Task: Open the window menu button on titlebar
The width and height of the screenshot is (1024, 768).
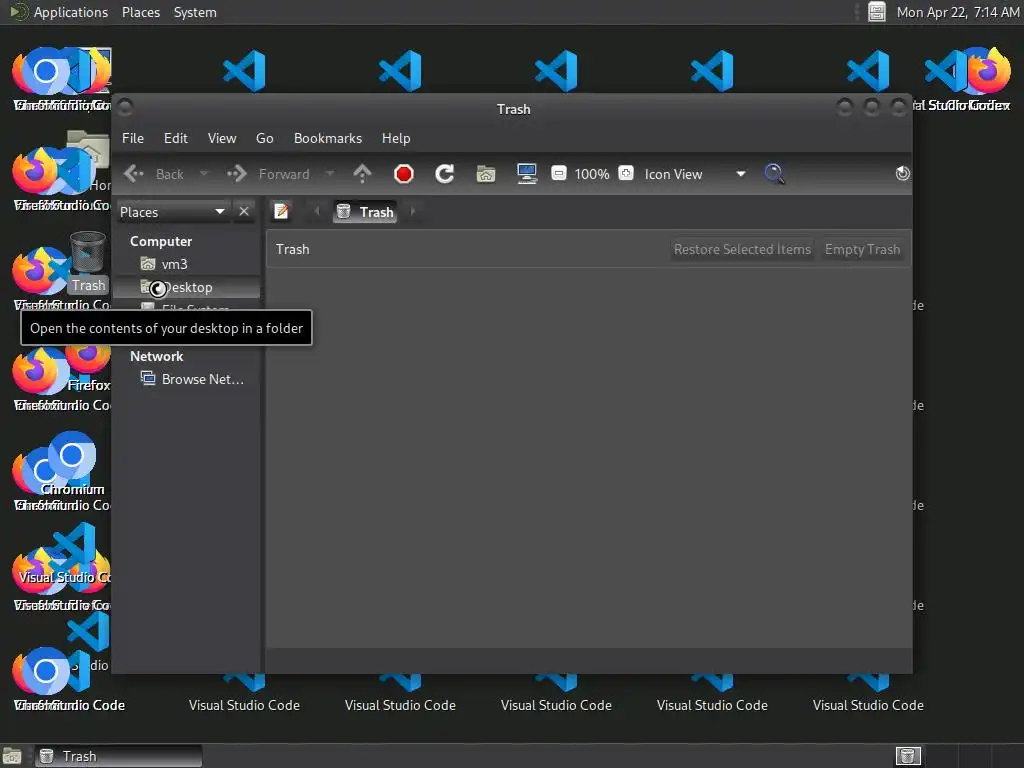Action: tap(125, 107)
